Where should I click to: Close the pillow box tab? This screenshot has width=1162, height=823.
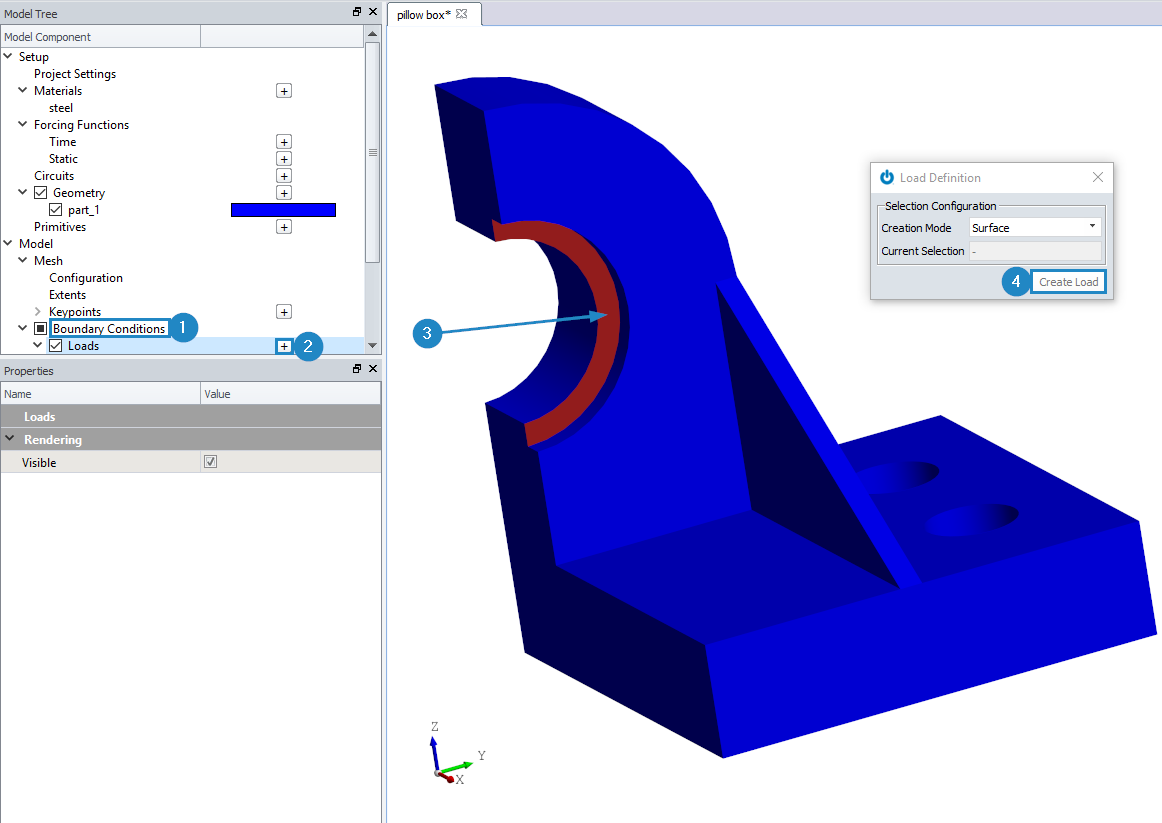coord(462,14)
